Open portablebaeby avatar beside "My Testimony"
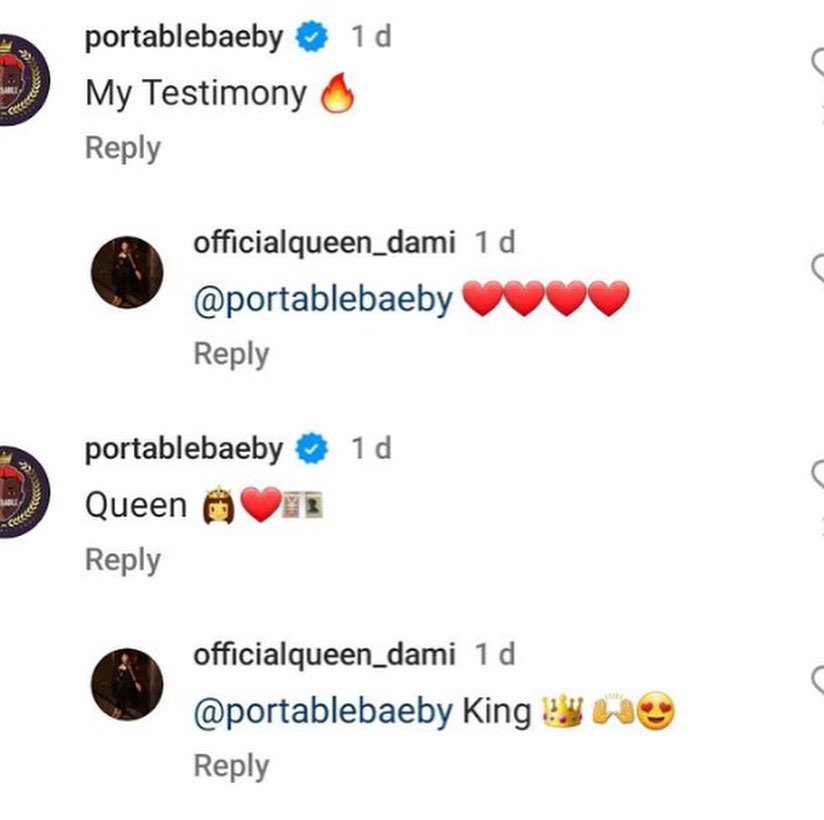824x820 pixels. [x=12, y=80]
